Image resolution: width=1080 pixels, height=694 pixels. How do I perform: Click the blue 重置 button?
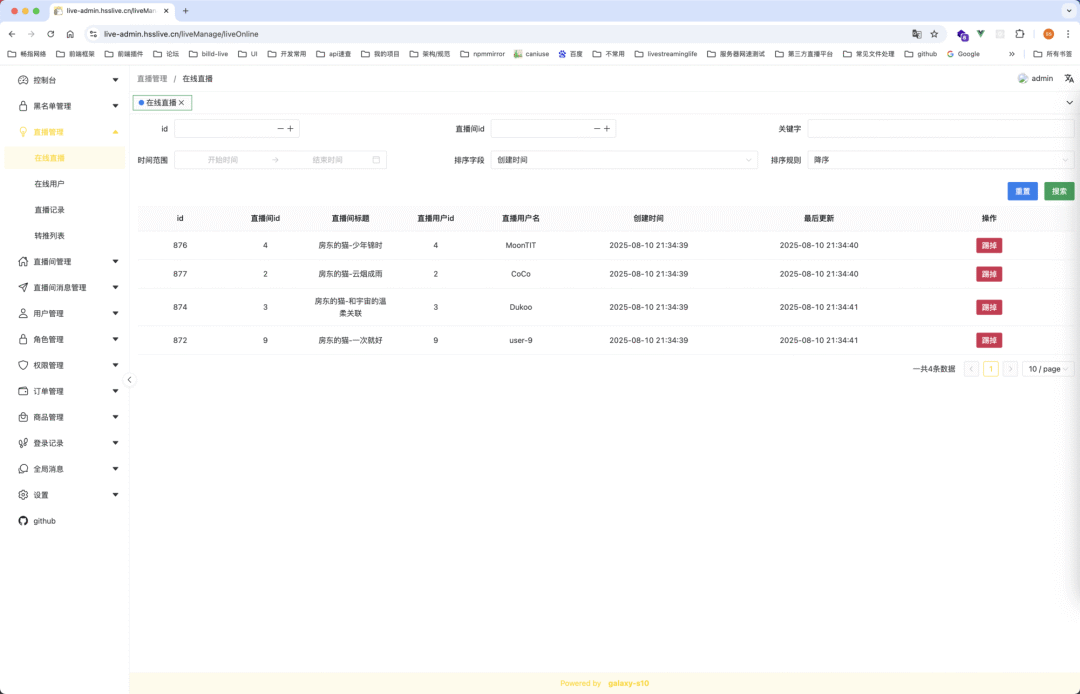pyautogui.click(x=1022, y=191)
